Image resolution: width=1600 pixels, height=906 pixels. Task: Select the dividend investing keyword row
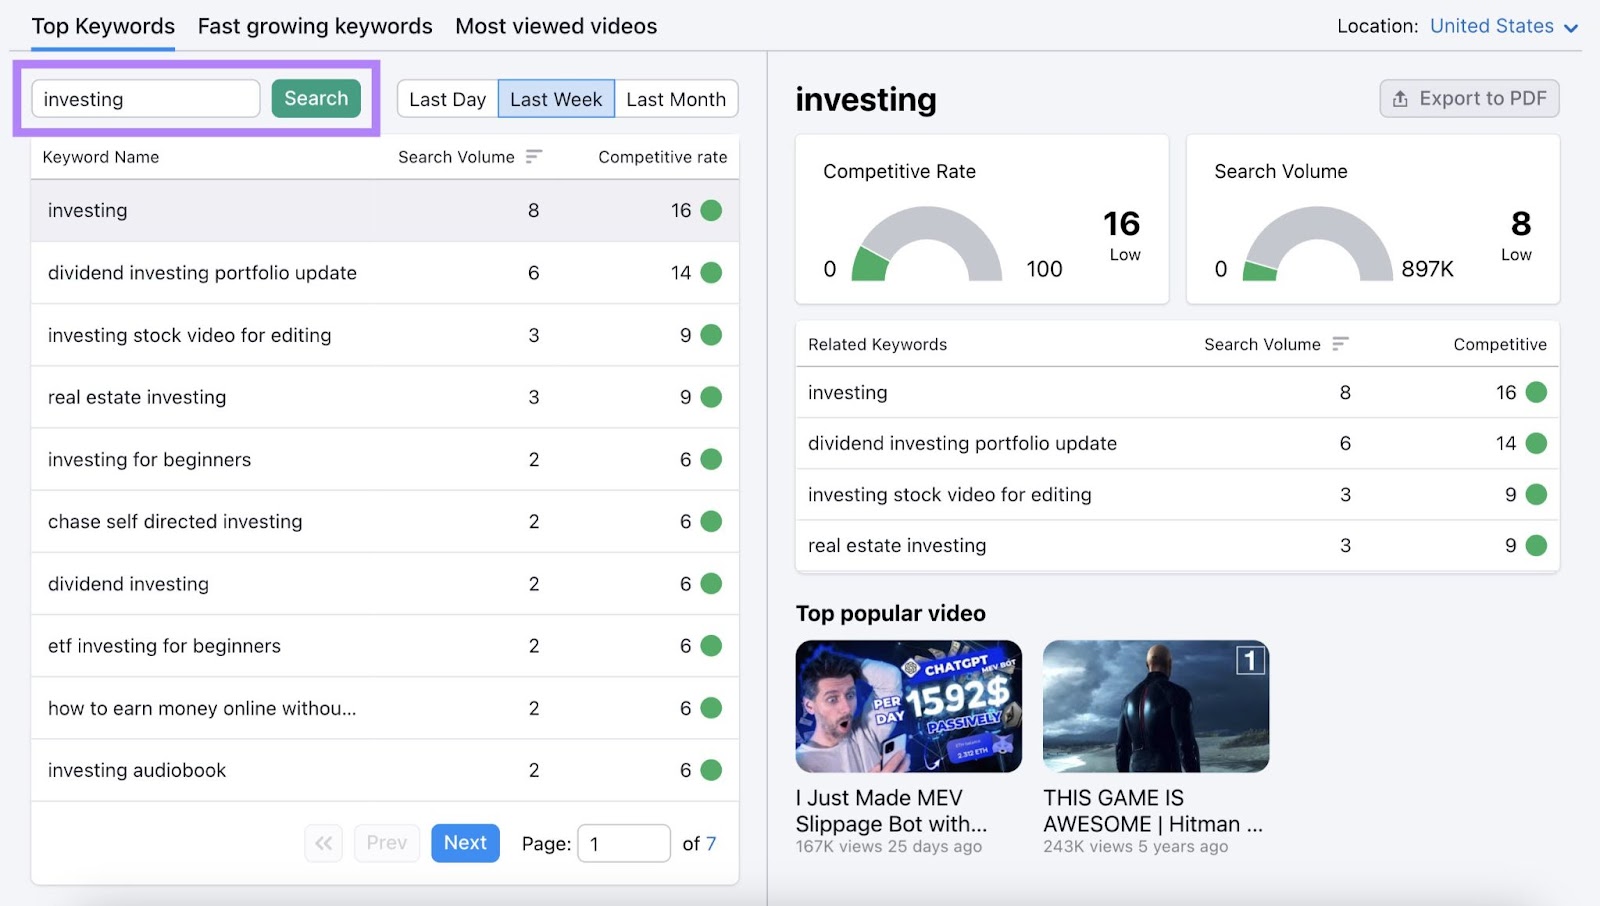[x=128, y=584]
